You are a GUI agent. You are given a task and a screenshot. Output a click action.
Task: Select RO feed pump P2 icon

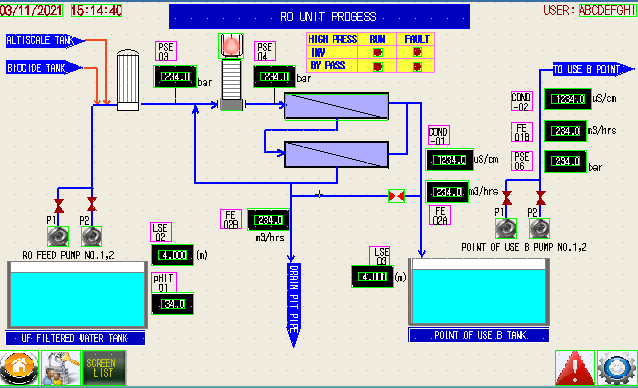click(91, 236)
